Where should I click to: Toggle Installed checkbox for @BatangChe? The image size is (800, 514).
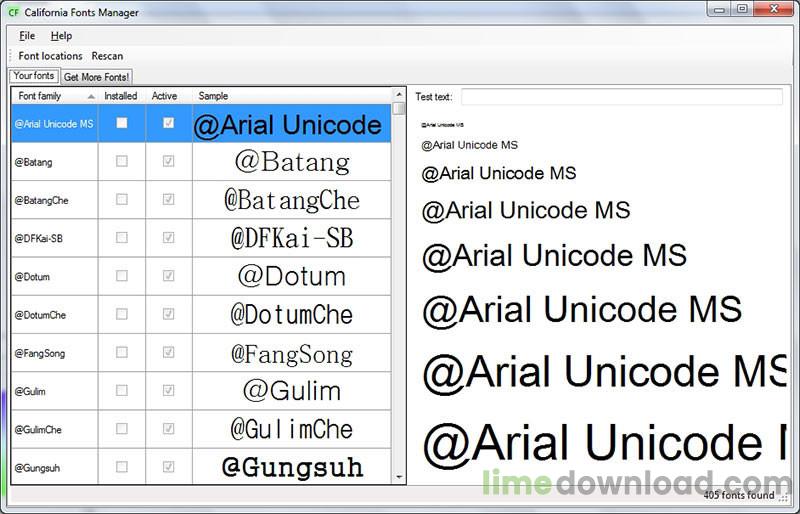coord(121,200)
